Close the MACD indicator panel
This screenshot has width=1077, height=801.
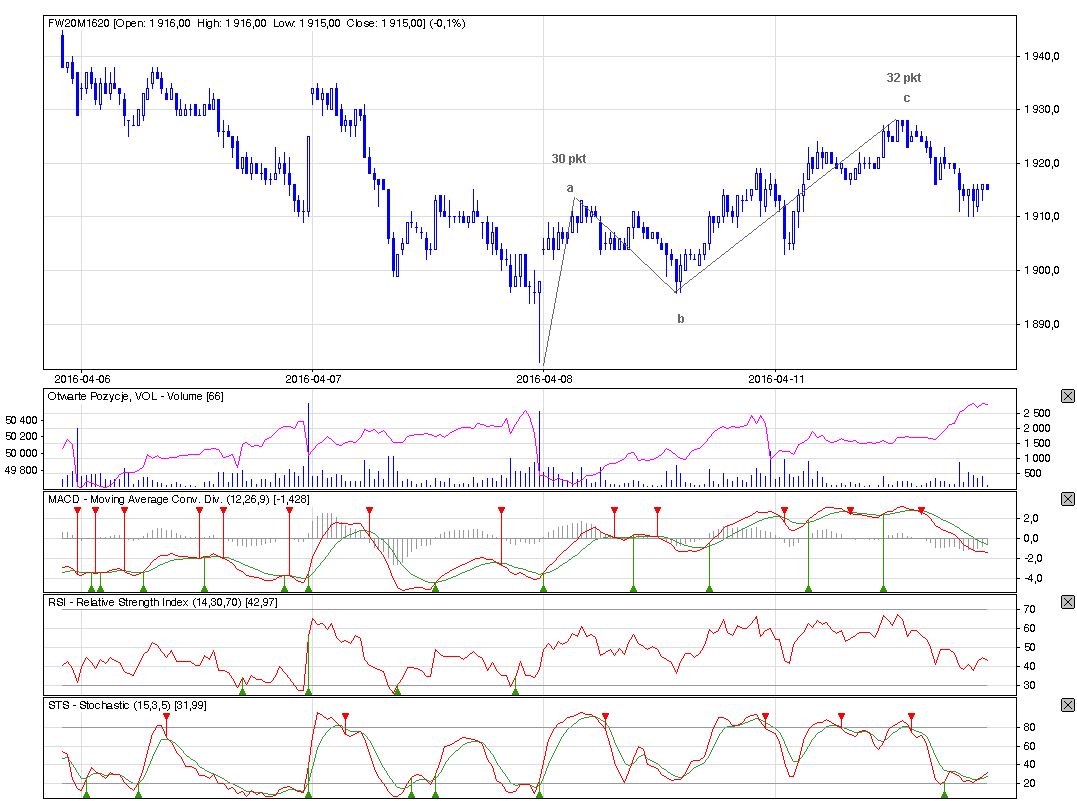1067,498
